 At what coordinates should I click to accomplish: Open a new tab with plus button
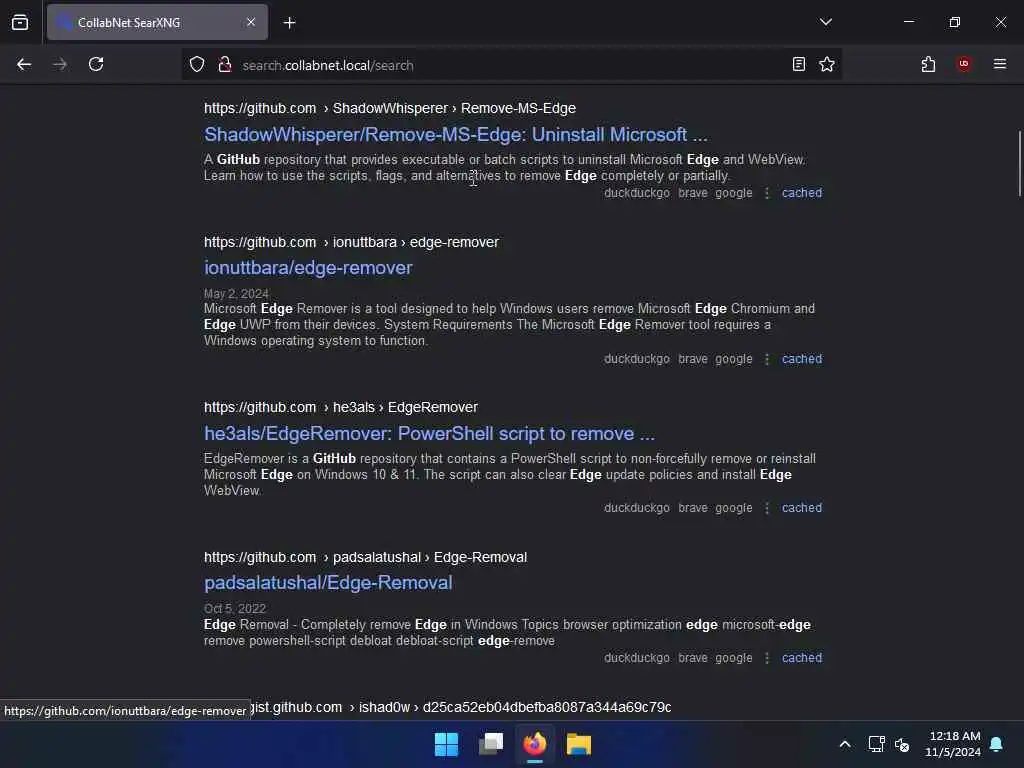289,23
